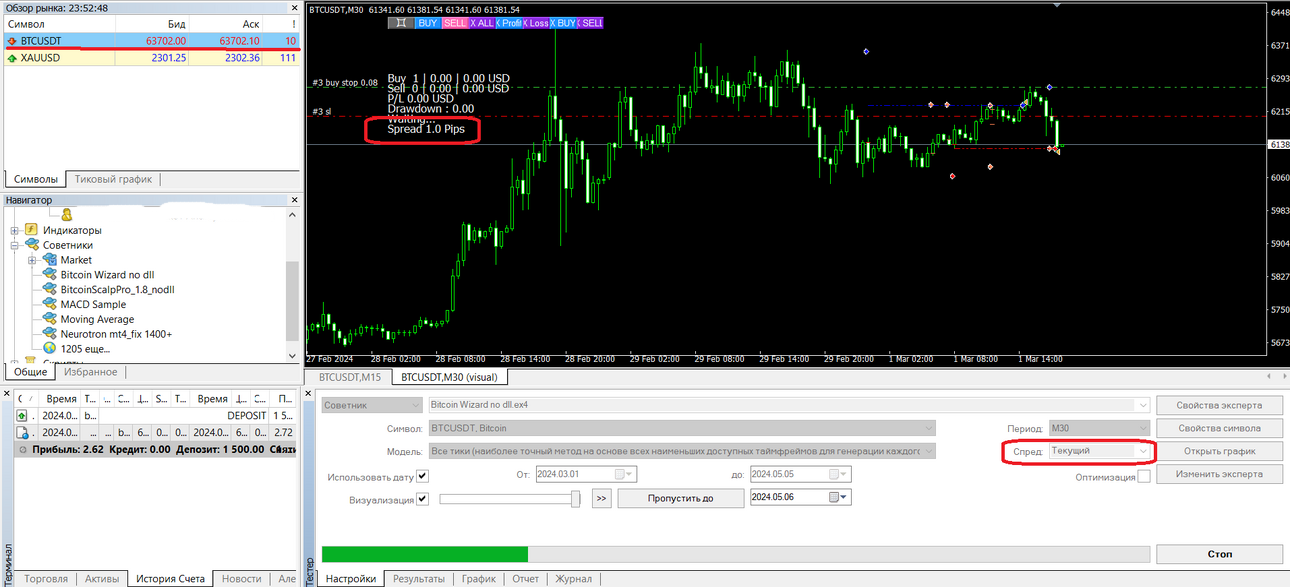Image resolution: width=1290 pixels, height=587 pixels.
Task: Toggle the Использовать дату checkbox
Action: click(x=422, y=476)
